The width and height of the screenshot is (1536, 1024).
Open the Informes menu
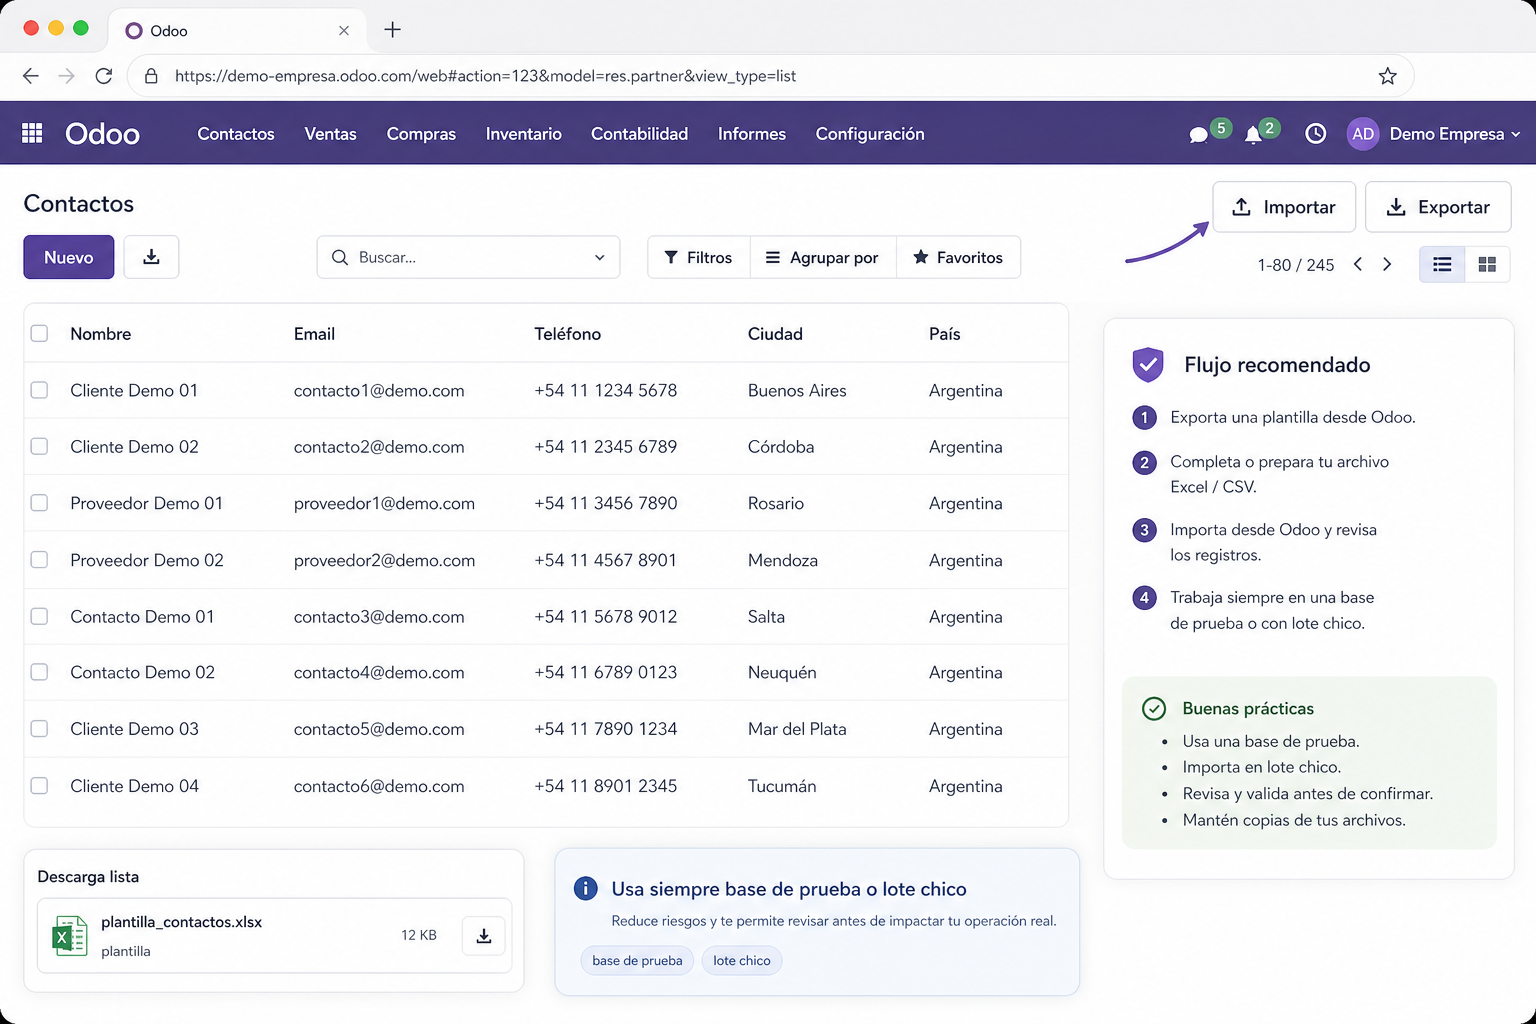(x=751, y=134)
